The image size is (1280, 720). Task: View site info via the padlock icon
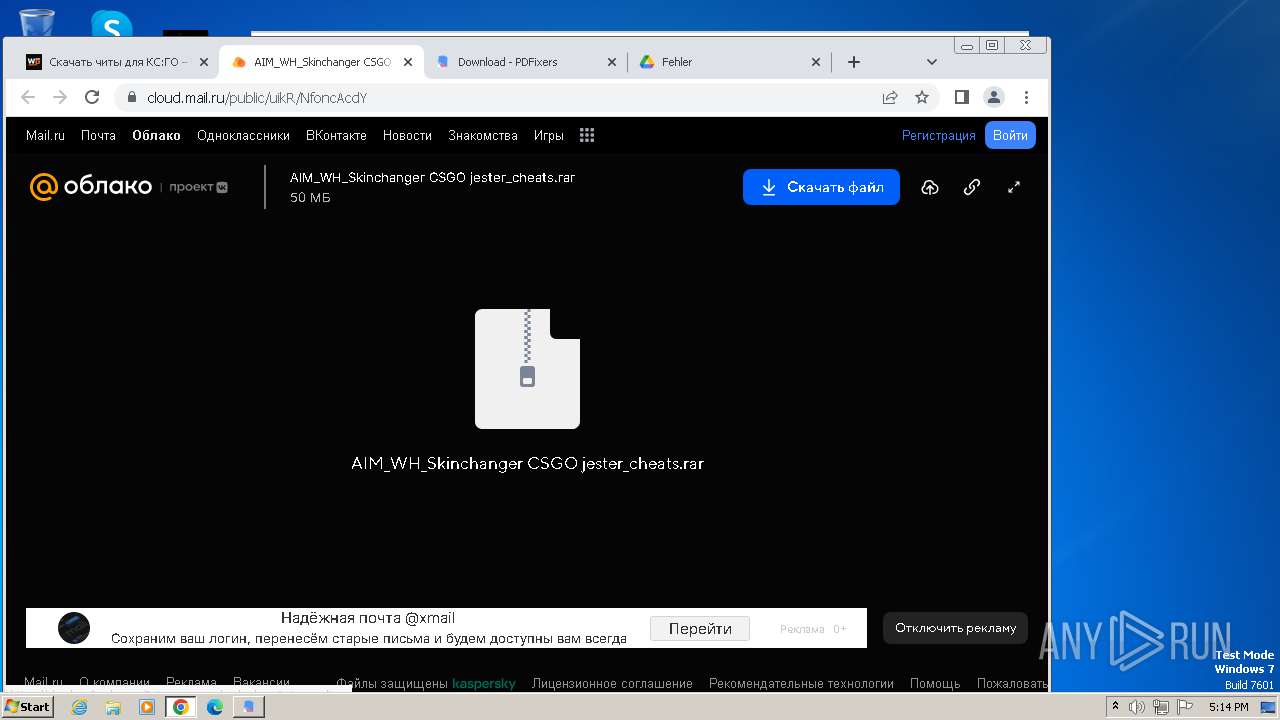(131, 97)
